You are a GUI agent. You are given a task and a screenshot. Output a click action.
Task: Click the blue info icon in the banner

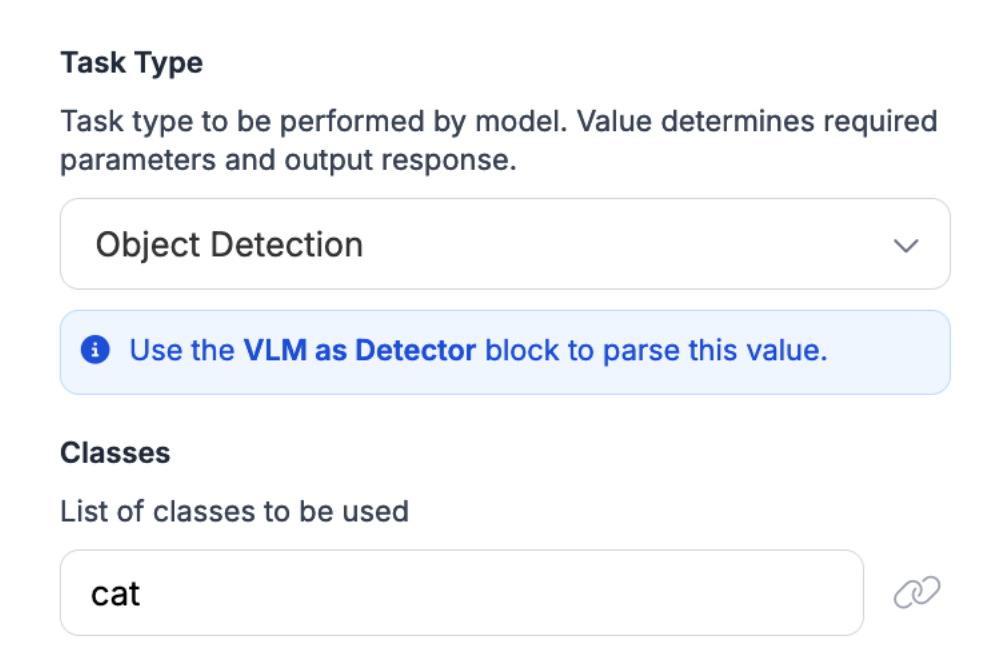pyautogui.click(x=95, y=351)
